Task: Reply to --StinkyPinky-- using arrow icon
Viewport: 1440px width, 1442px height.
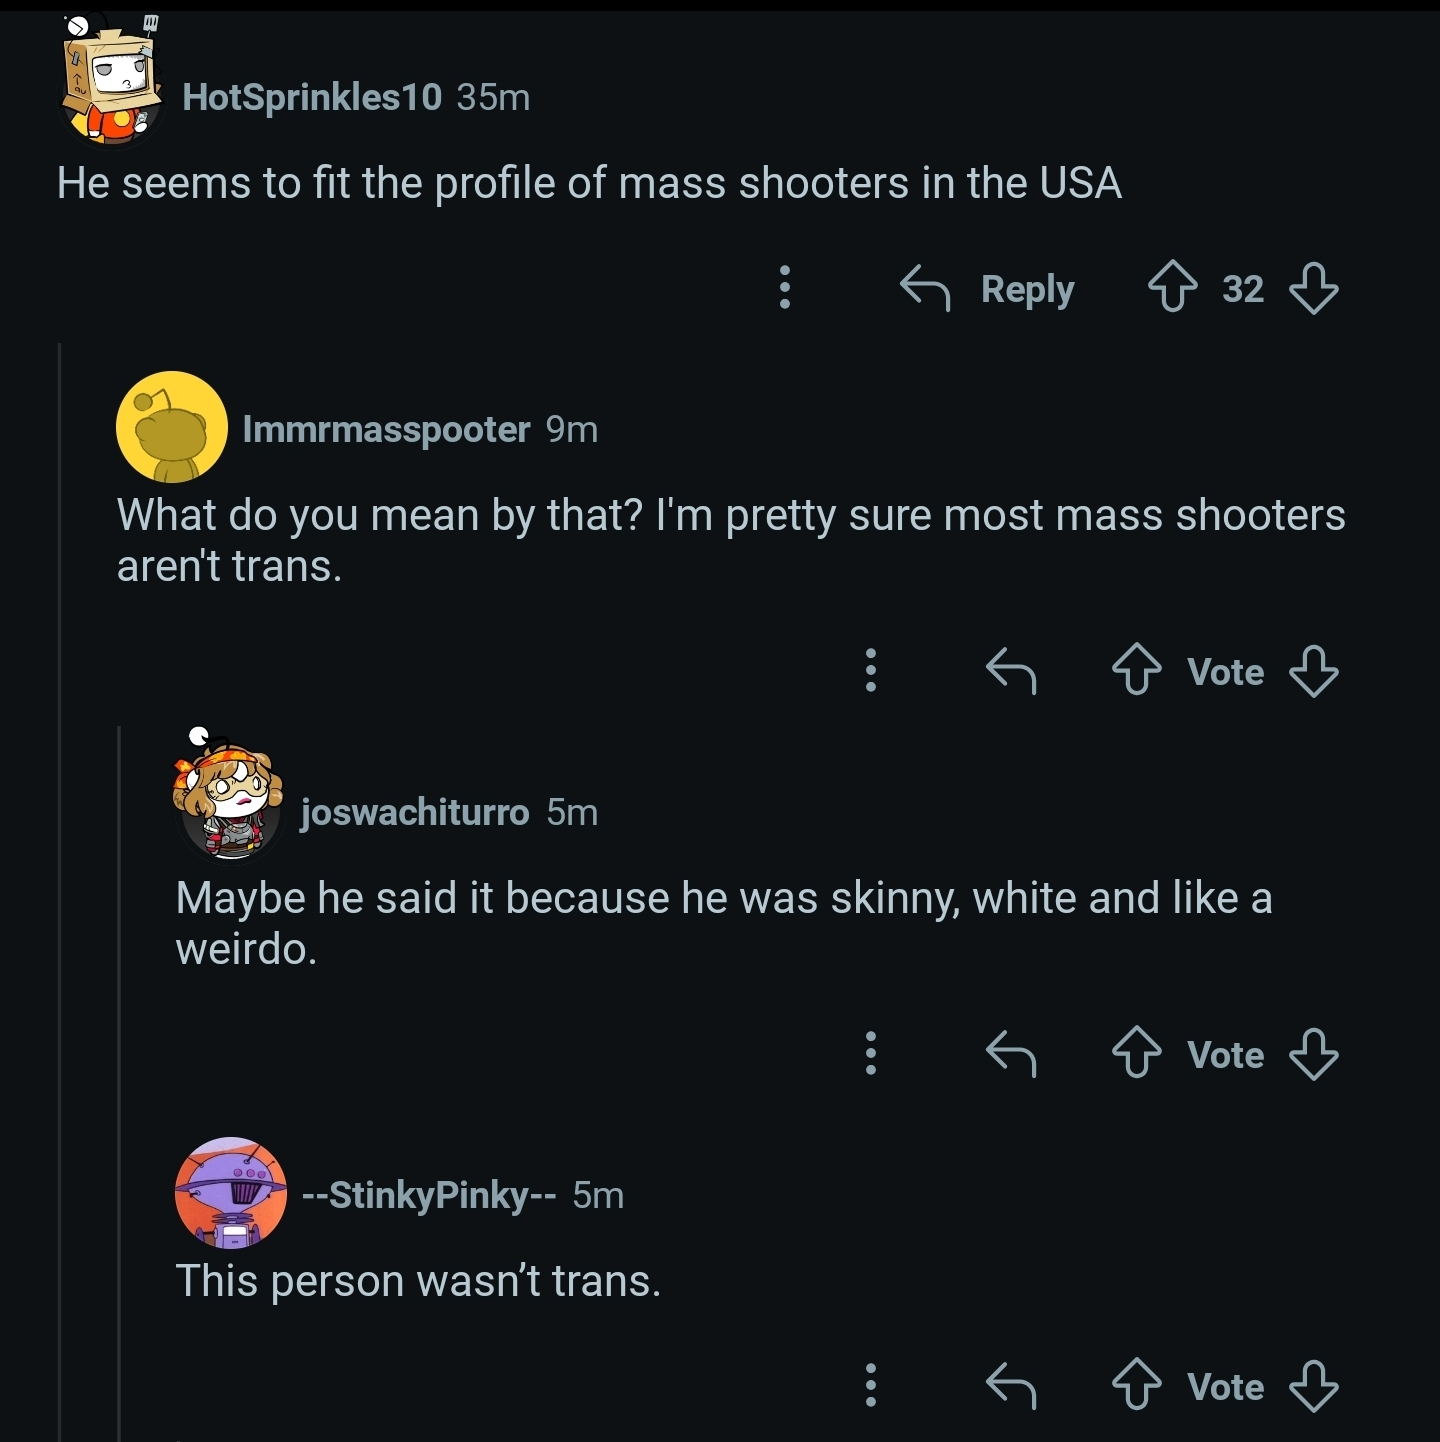Action: pos(1010,1385)
